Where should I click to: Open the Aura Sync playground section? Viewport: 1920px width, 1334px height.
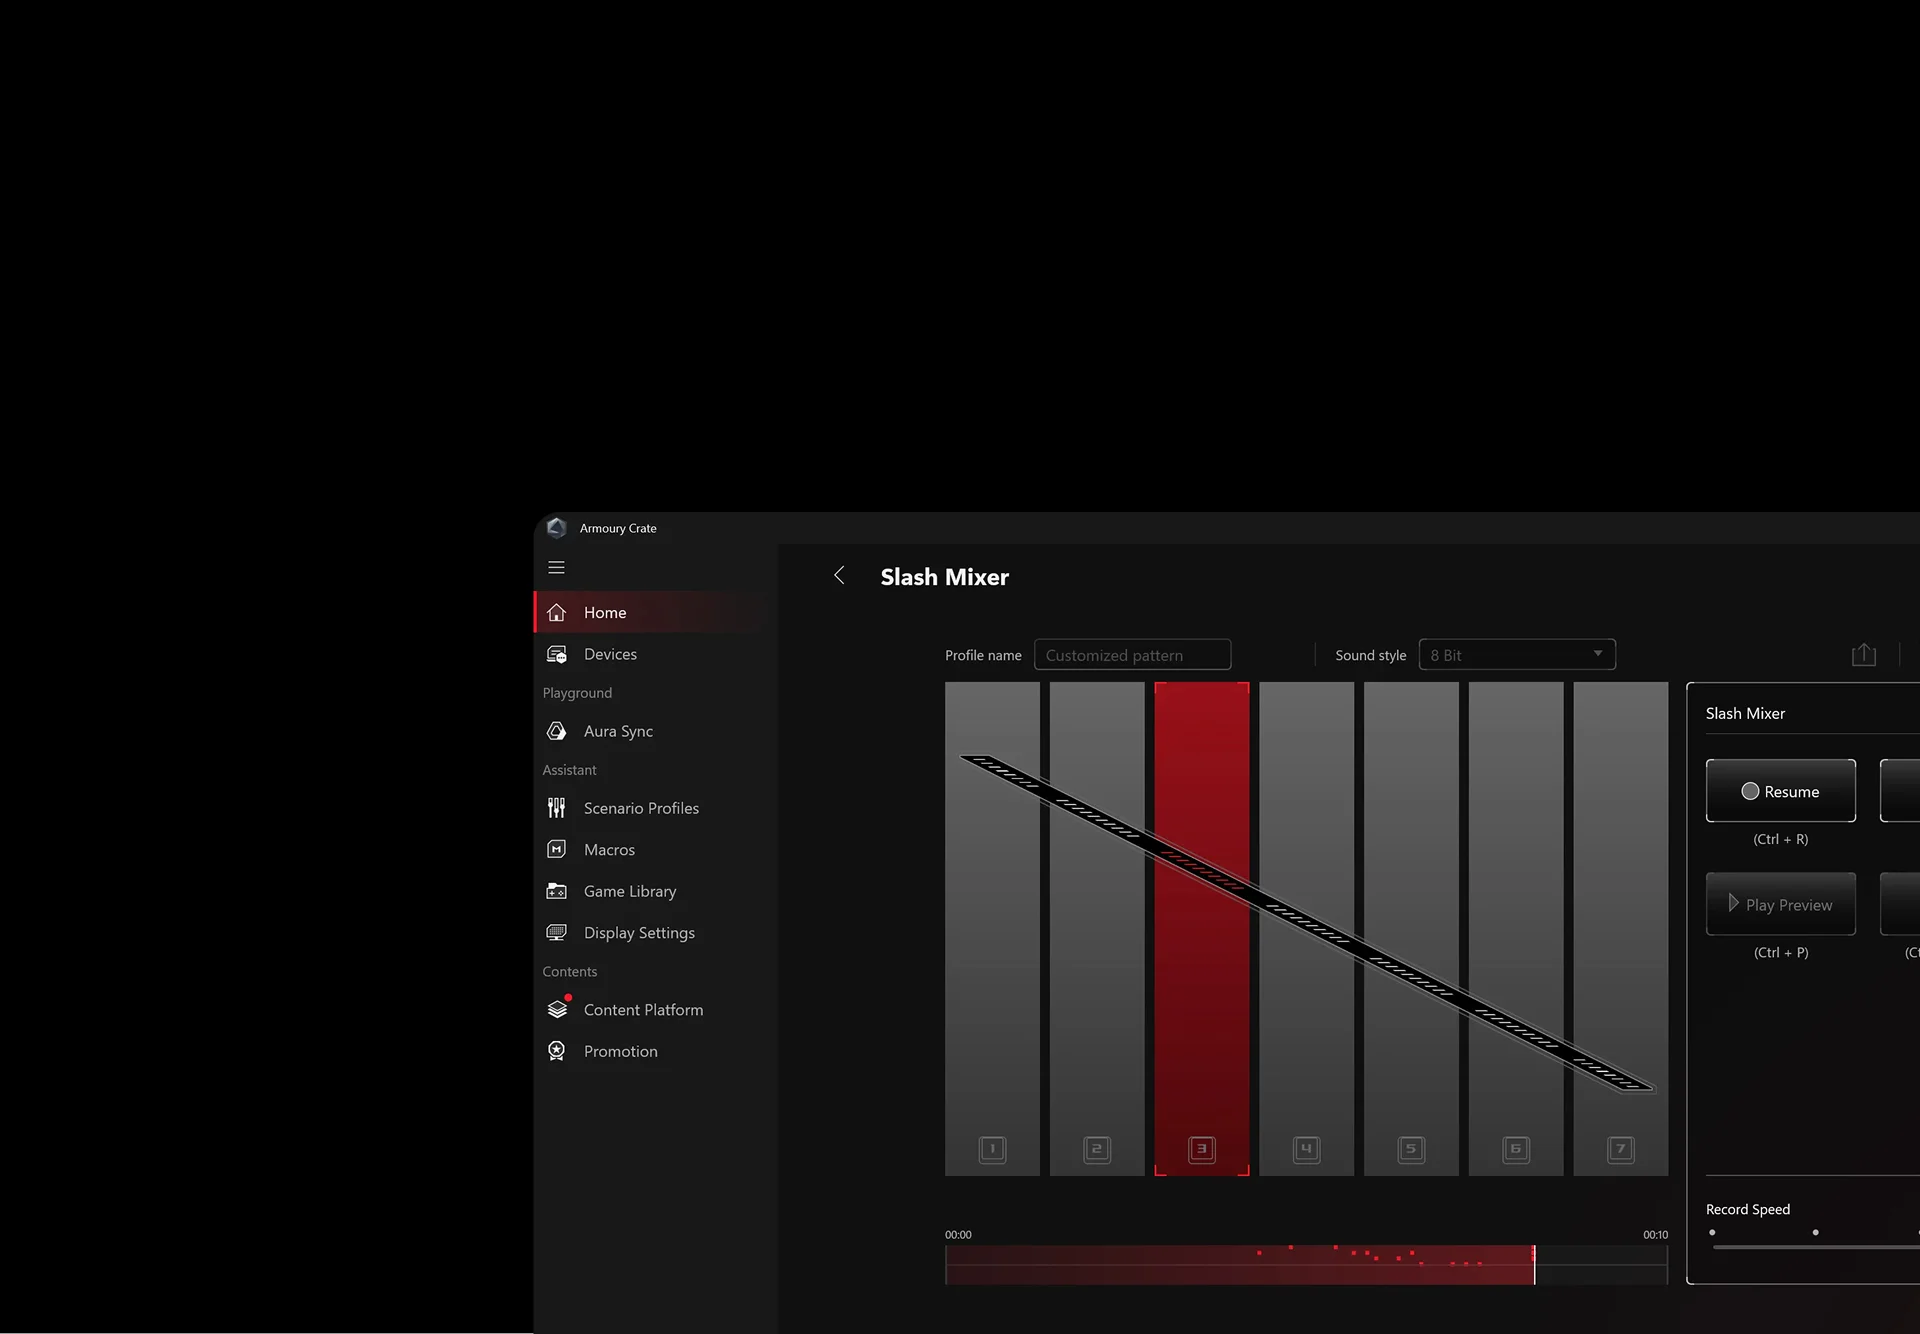(617, 730)
